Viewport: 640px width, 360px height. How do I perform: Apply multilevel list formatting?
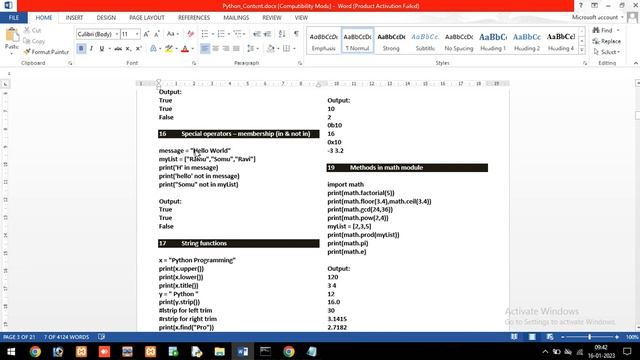point(238,34)
